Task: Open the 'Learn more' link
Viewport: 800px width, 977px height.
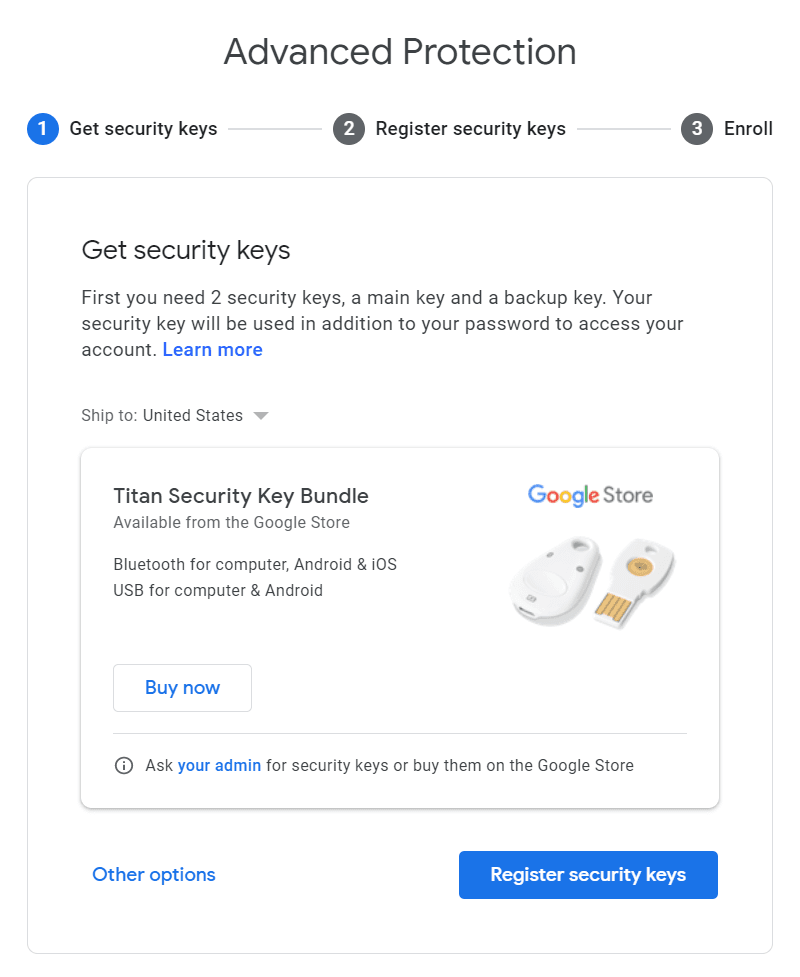Action: pos(212,350)
